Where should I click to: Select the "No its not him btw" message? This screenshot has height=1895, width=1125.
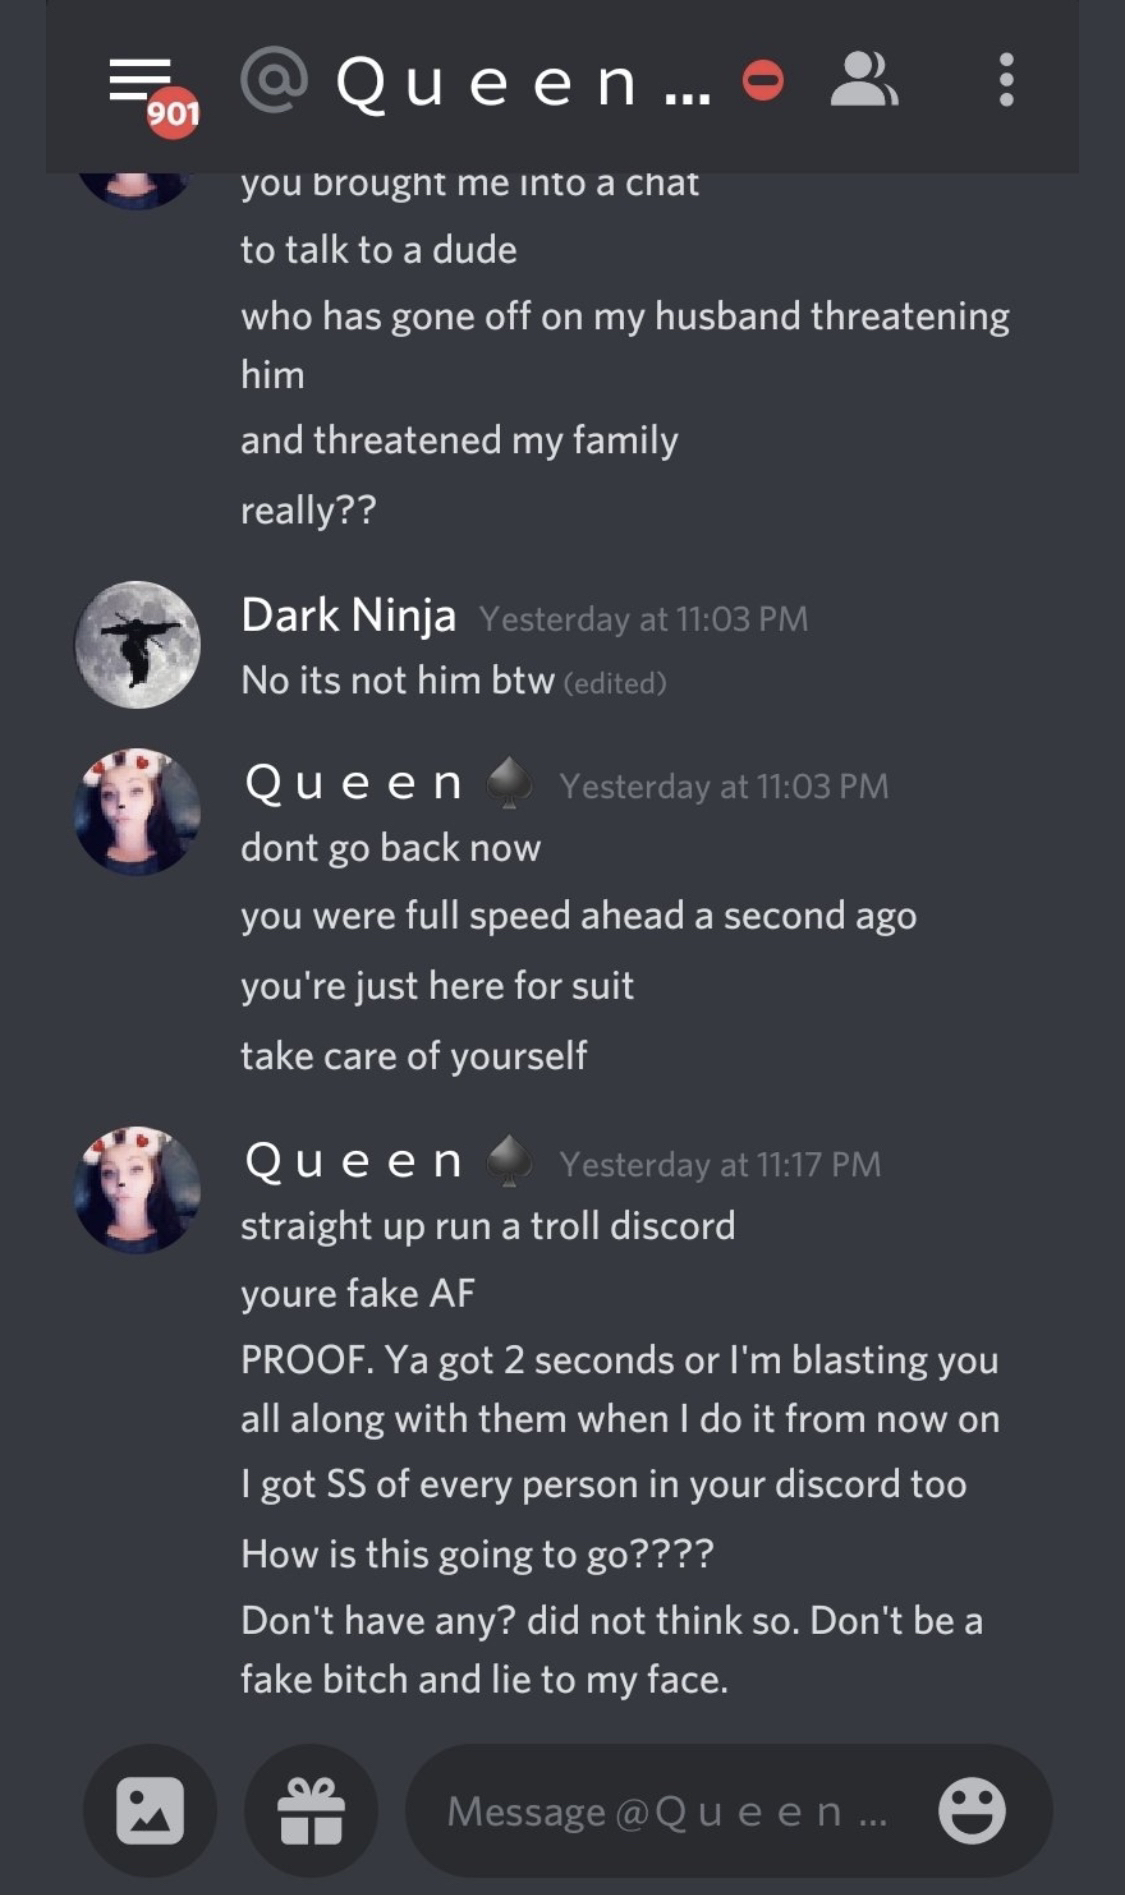[x=397, y=681]
